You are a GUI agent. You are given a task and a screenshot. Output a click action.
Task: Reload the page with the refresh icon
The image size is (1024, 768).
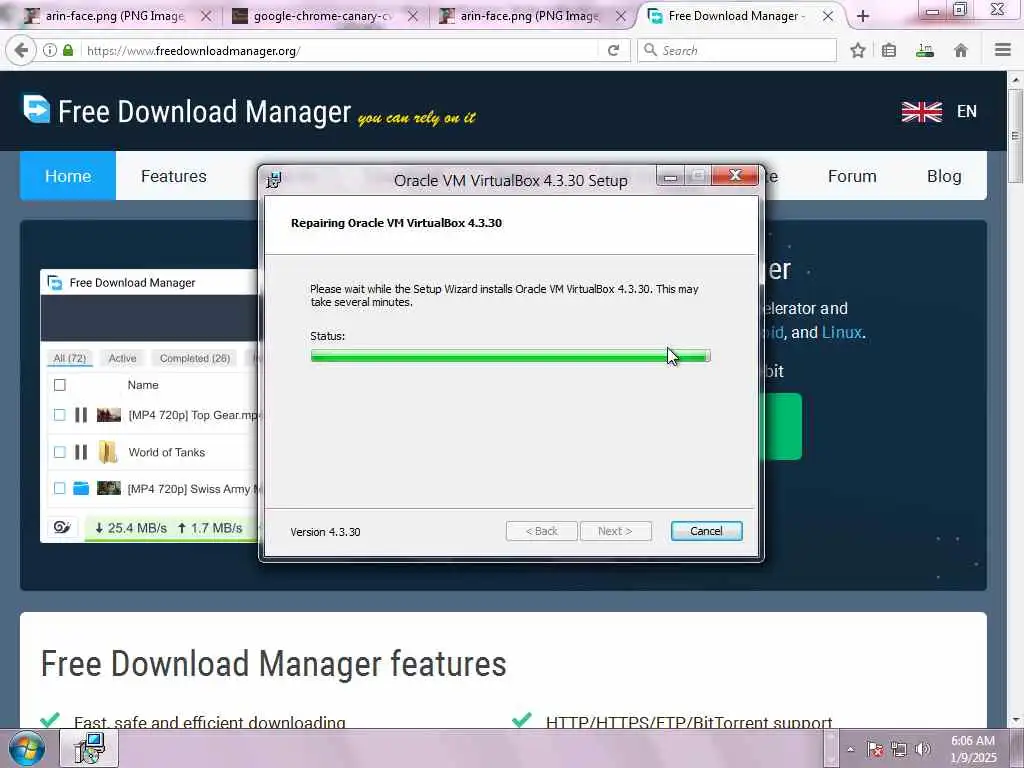(613, 50)
